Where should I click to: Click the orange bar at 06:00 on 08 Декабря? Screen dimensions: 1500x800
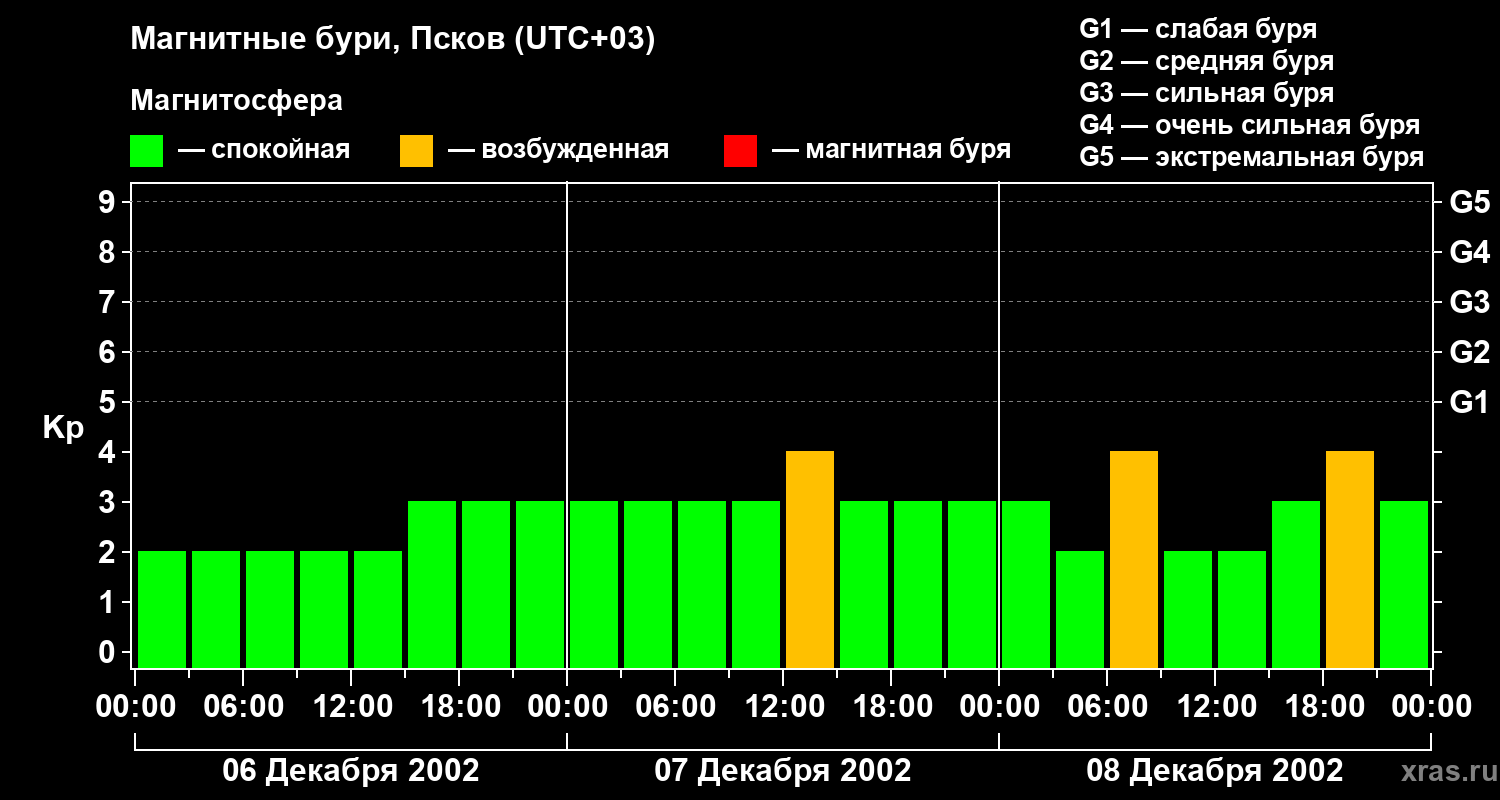pyautogui.click(x=1134, y=560)
